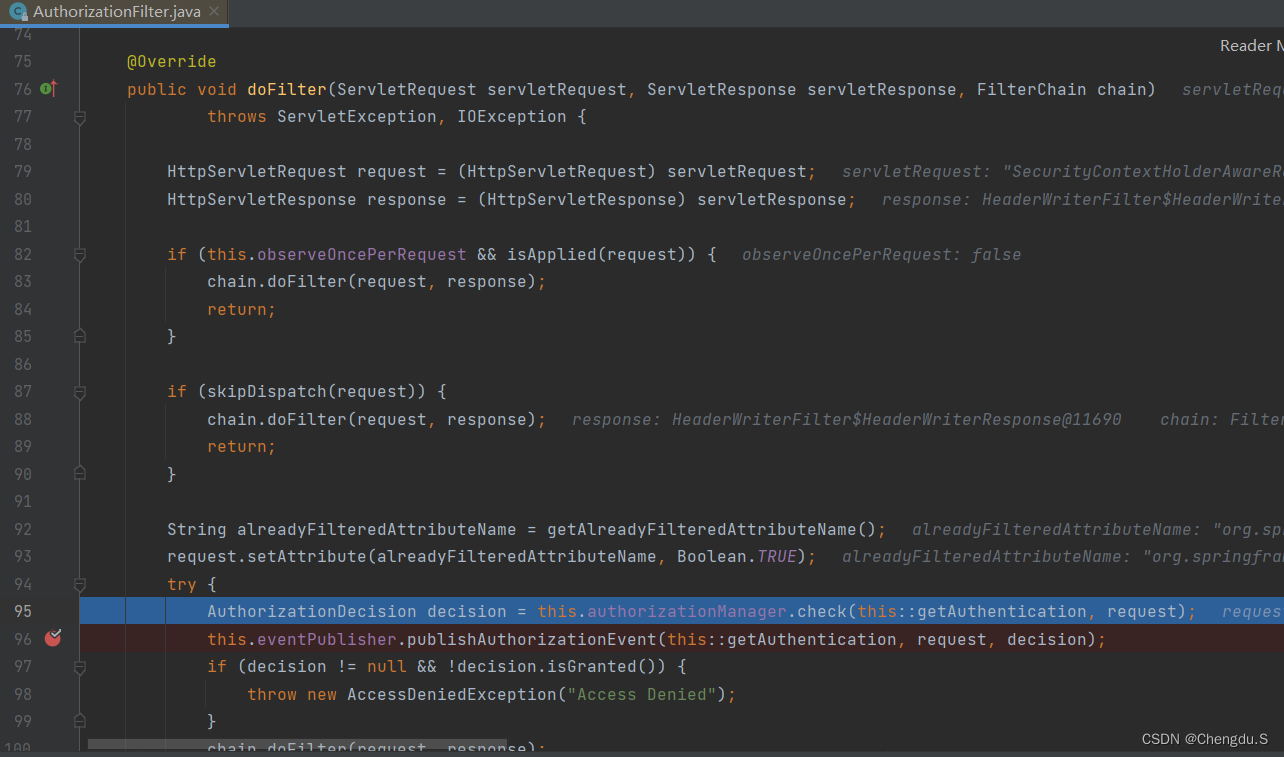Click the horizontal editor scrollbar
The width and height of the screenshot is (1284, 757).
(x=297, y=745)
